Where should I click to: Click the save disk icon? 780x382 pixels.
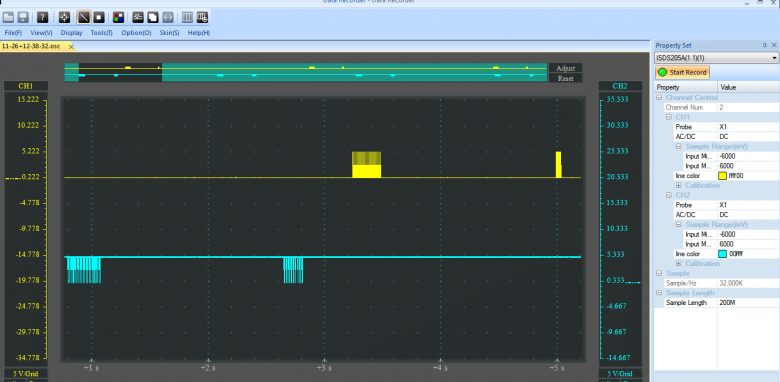[x=23, y=17]
